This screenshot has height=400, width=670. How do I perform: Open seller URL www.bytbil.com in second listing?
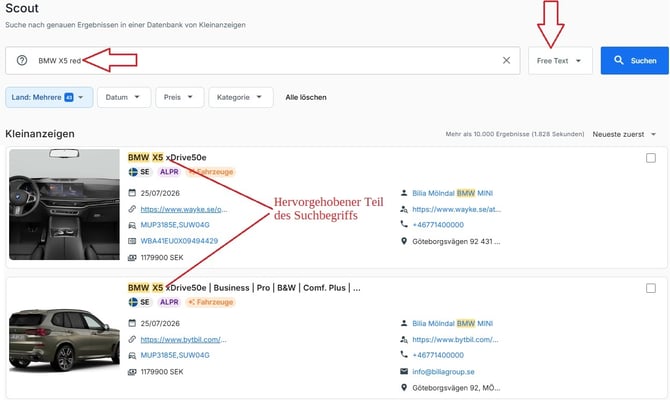pyautogui.click(x=455, y=340)
